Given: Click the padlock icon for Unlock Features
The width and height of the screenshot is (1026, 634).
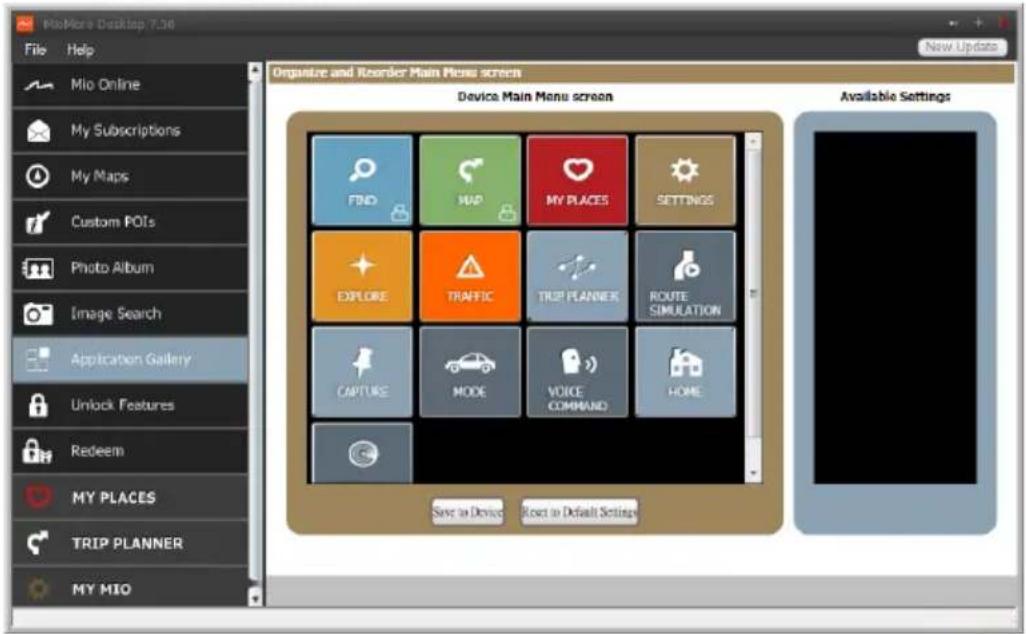Looking at the screenshot, I should click(x=38, y=405).
